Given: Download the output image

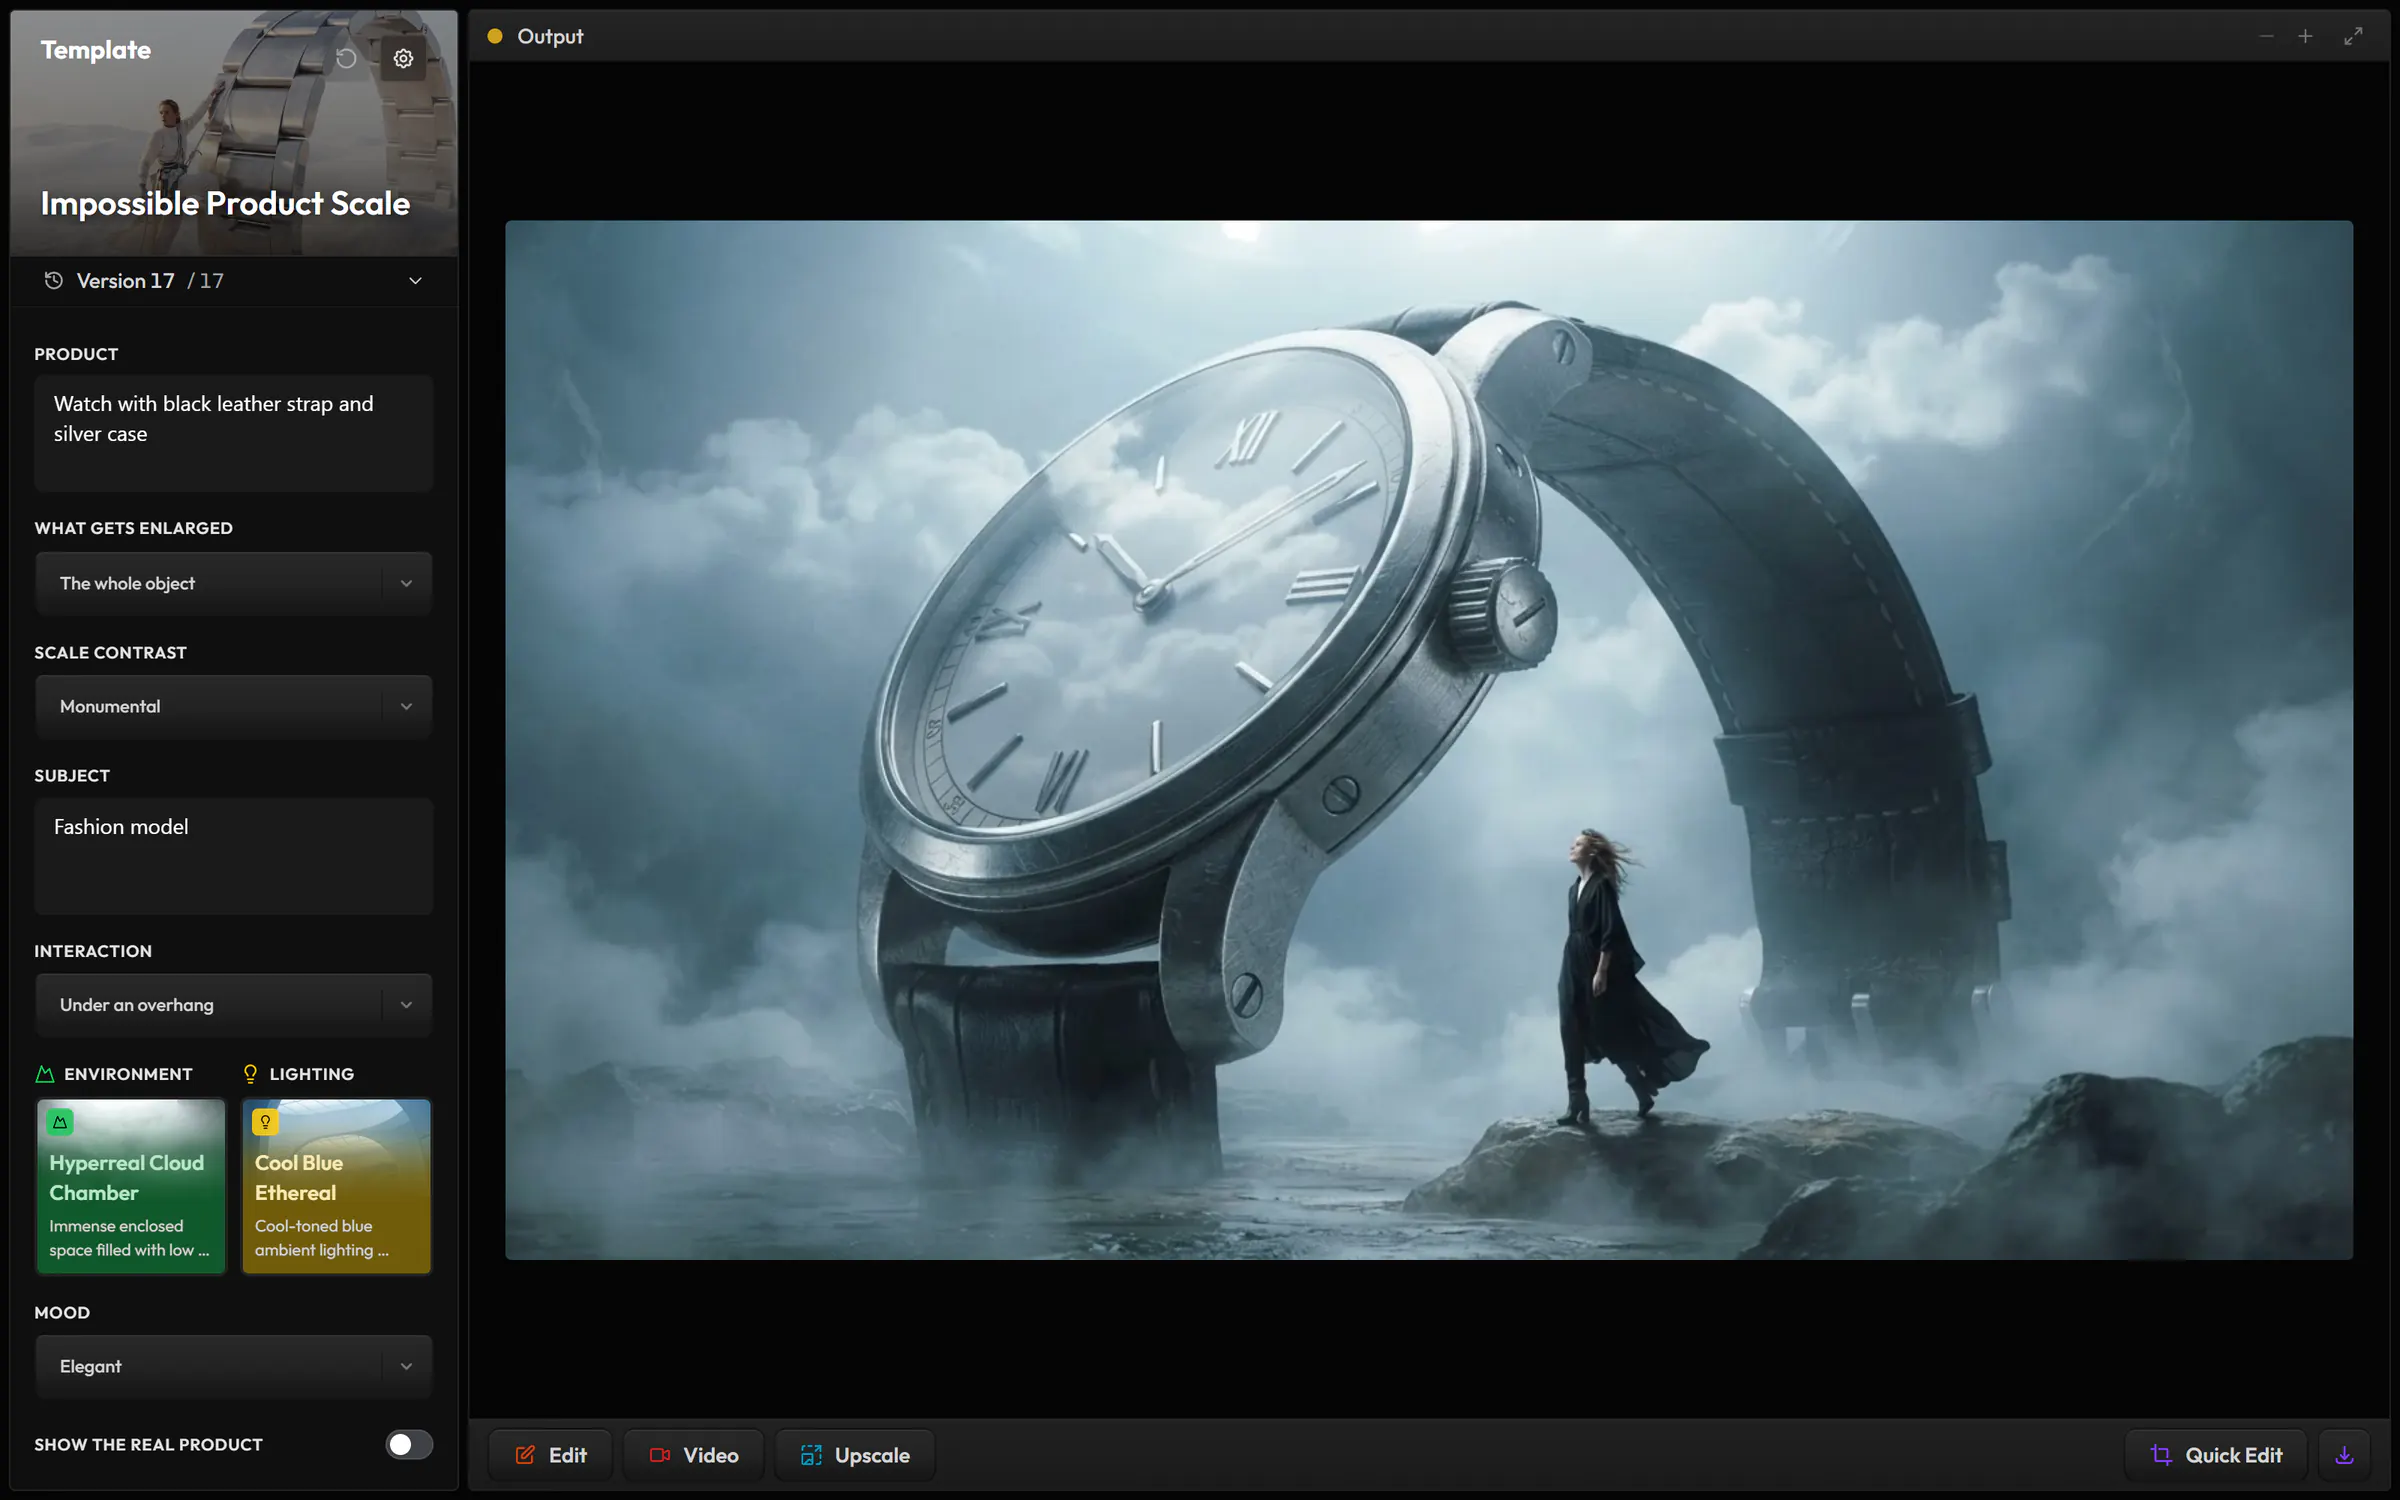Looking at the screenshot, I should click(2344, 1455).
